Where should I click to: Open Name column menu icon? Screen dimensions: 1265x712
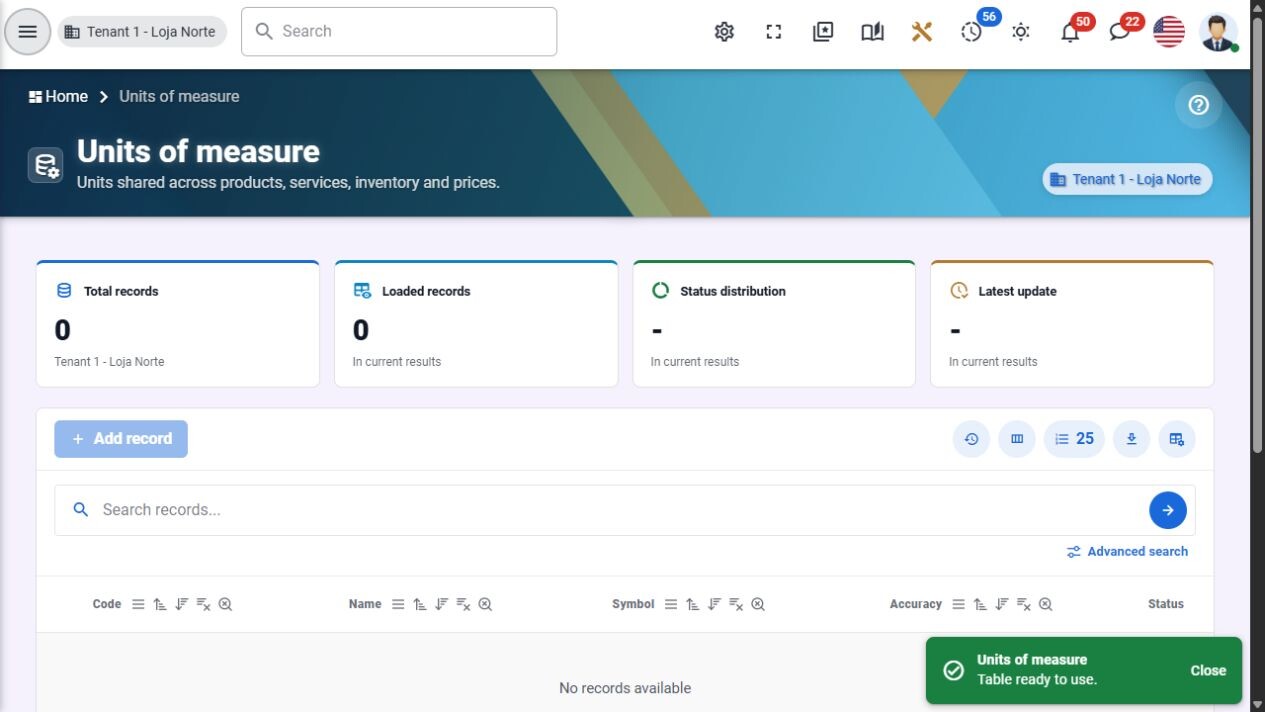tap(398, 604)
